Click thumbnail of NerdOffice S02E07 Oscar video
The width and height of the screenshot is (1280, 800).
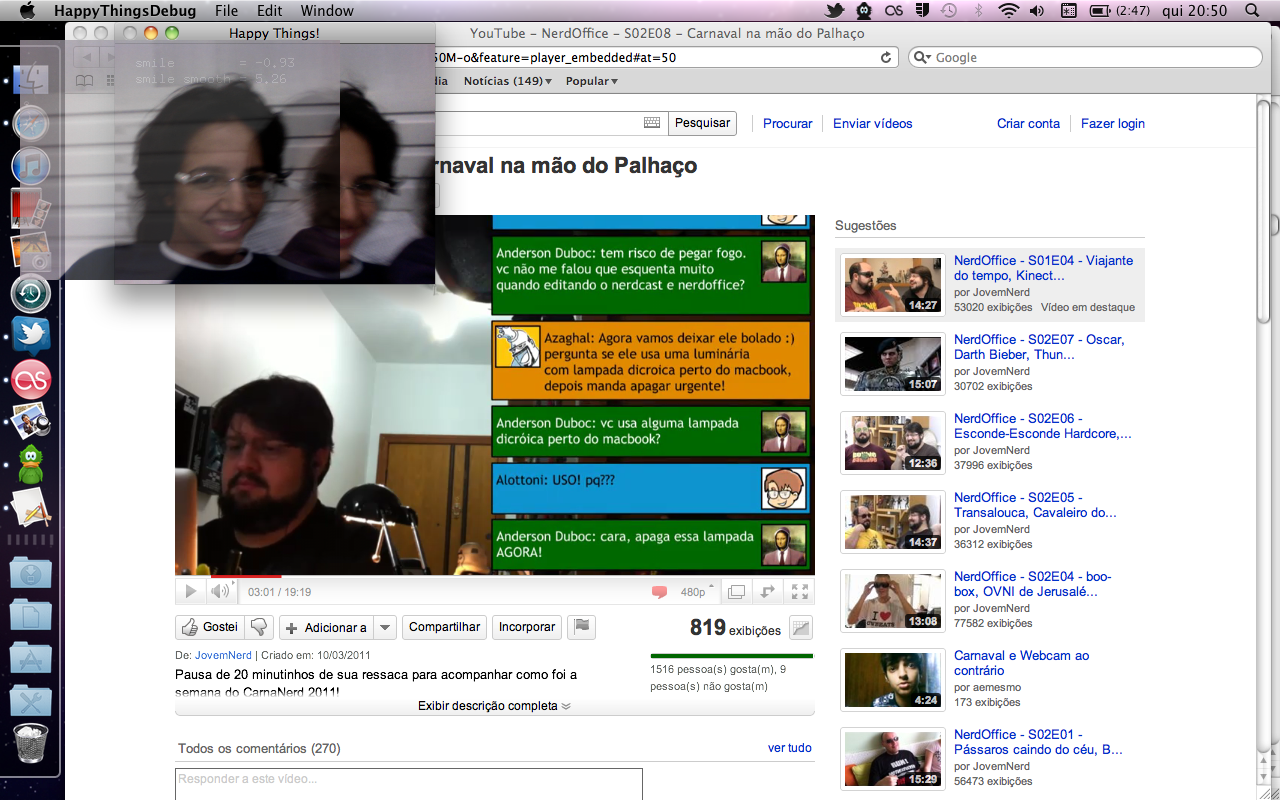point(893,364)
